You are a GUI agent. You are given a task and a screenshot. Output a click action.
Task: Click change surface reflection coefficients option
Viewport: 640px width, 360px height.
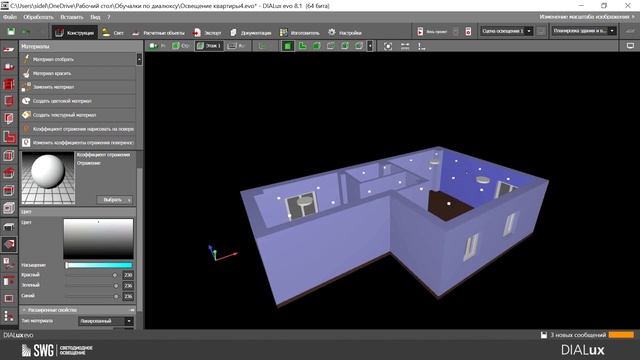pyautogui.click(x=78, y=142)
